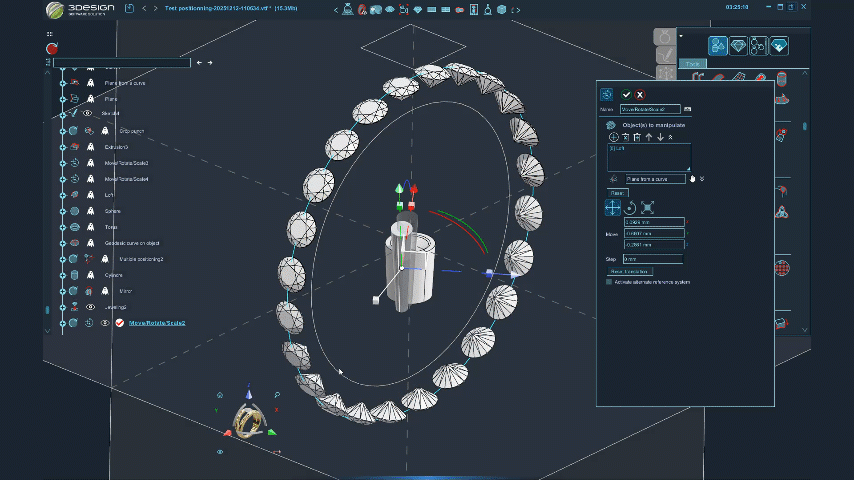Screen dimensions: 854x480
Task: Move selected object down in the list
Action: (x=659, y=137)
